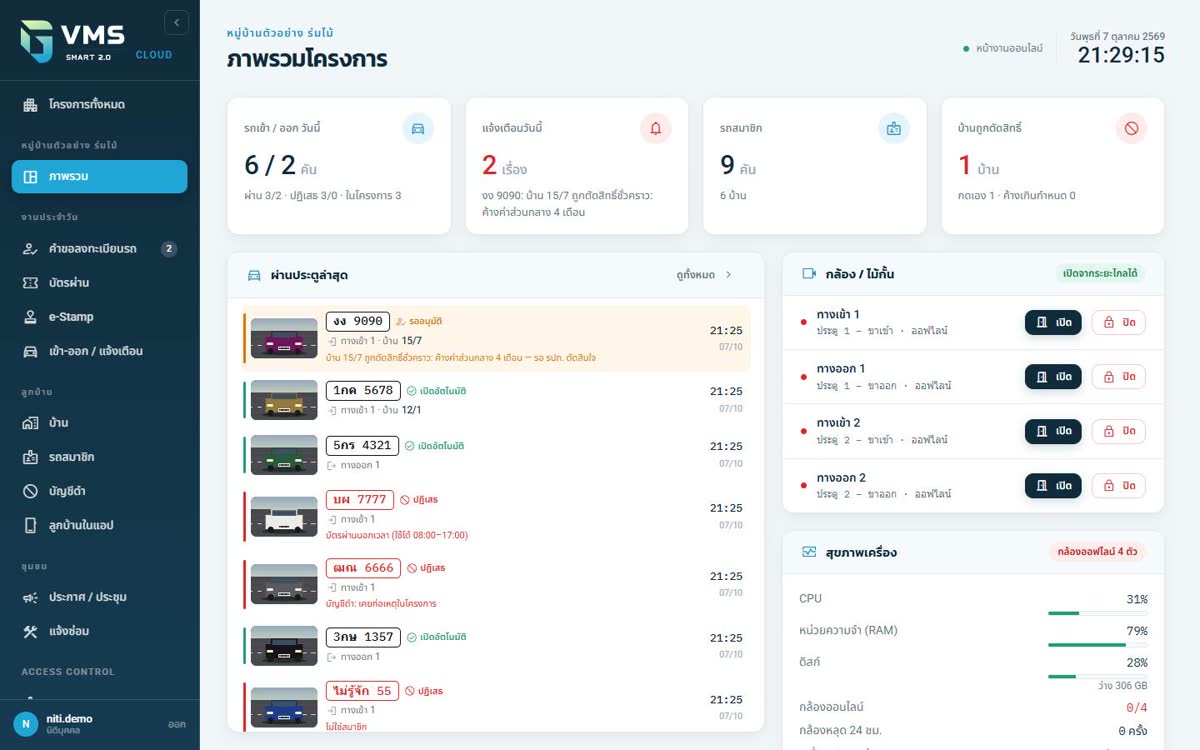This screenshot has width=1200, height=750.
Task: Click the ออก logout link
Action: point(176,724)
